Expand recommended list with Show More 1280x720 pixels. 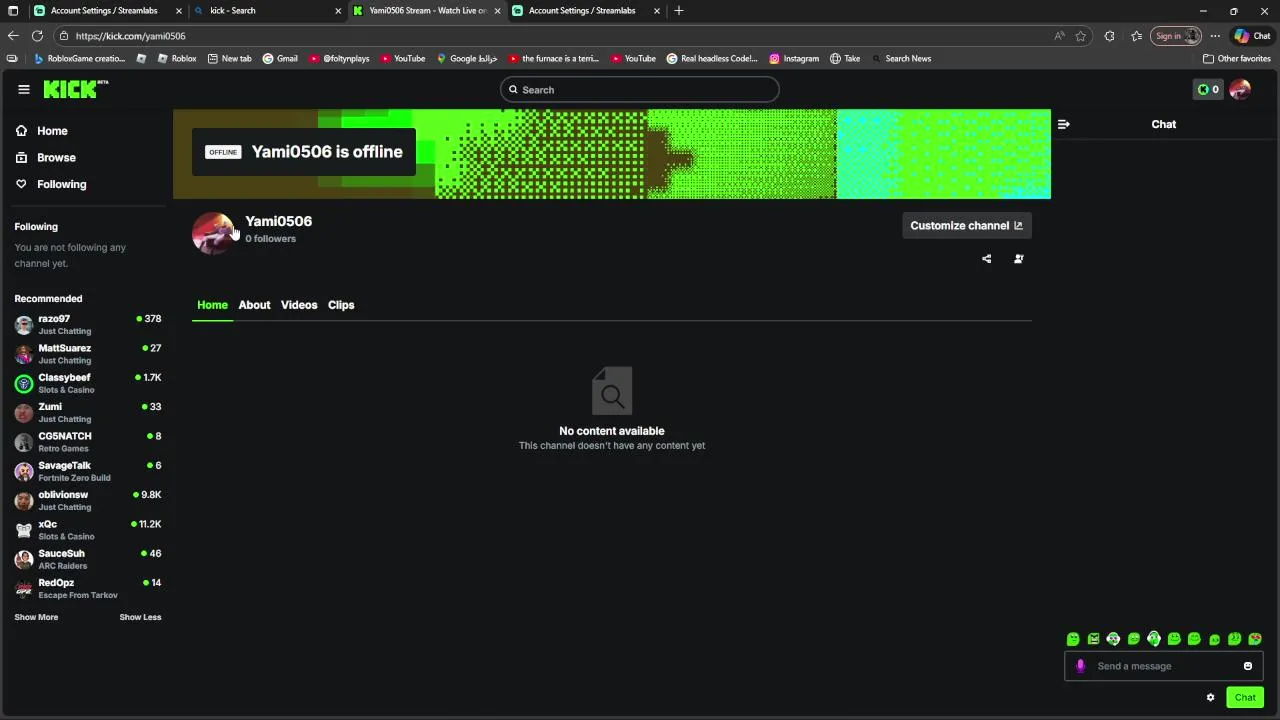coord(36,617)
